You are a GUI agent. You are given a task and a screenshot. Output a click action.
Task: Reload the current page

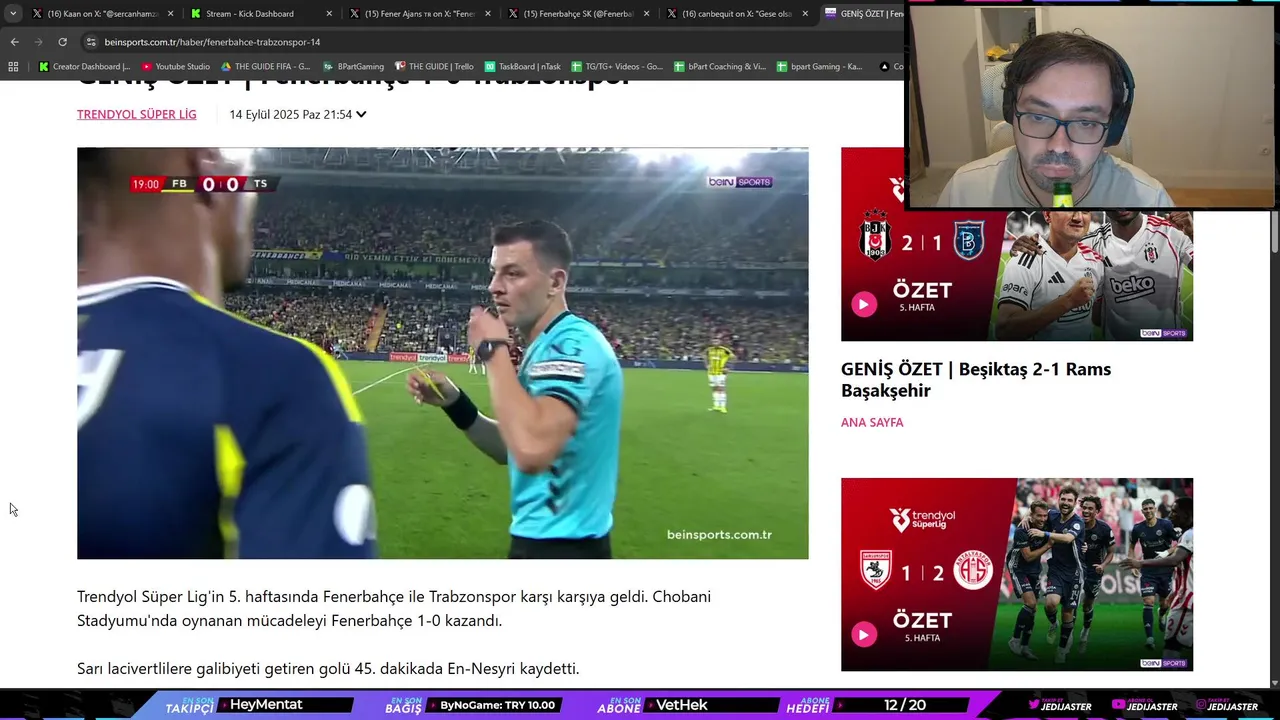[62, 42]
